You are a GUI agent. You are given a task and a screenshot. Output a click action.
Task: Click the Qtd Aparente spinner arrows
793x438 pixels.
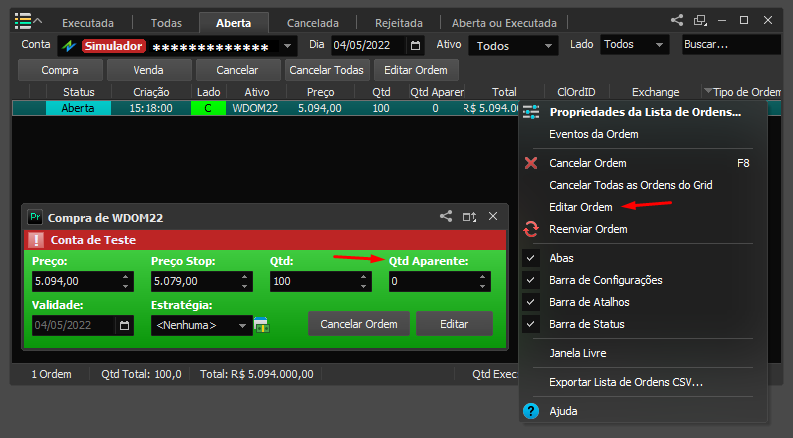(482, 281)
